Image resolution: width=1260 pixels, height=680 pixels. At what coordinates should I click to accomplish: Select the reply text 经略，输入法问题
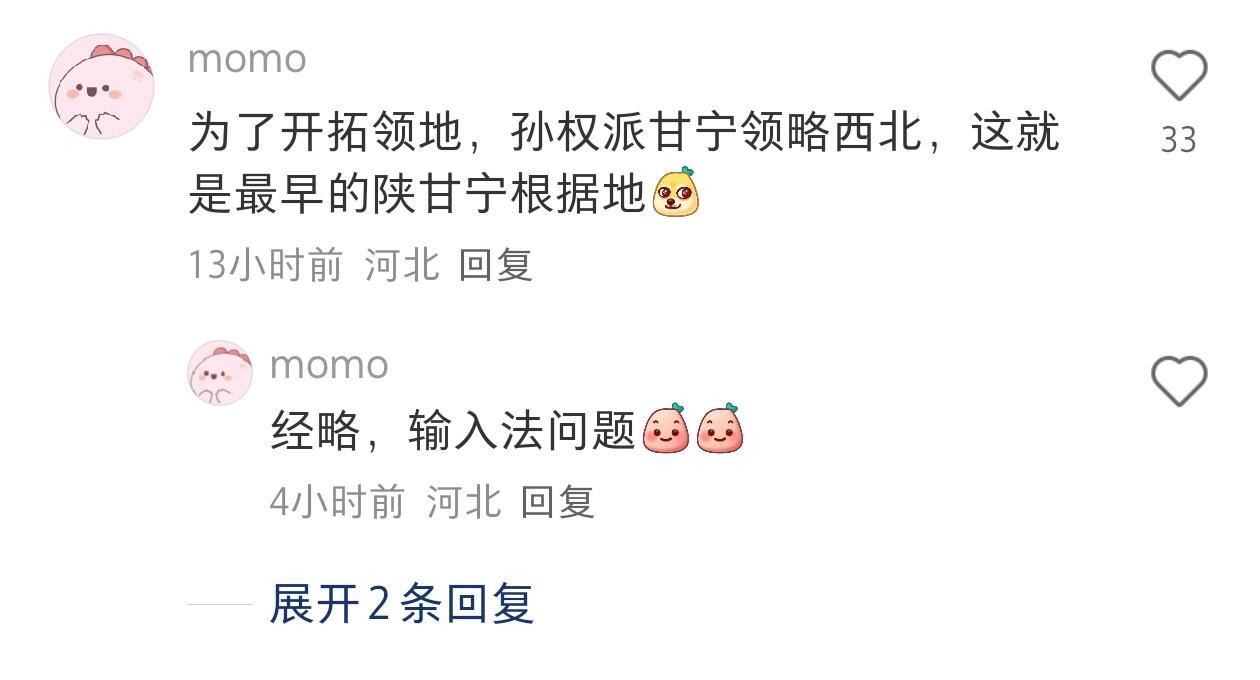(x=453, y=431)
